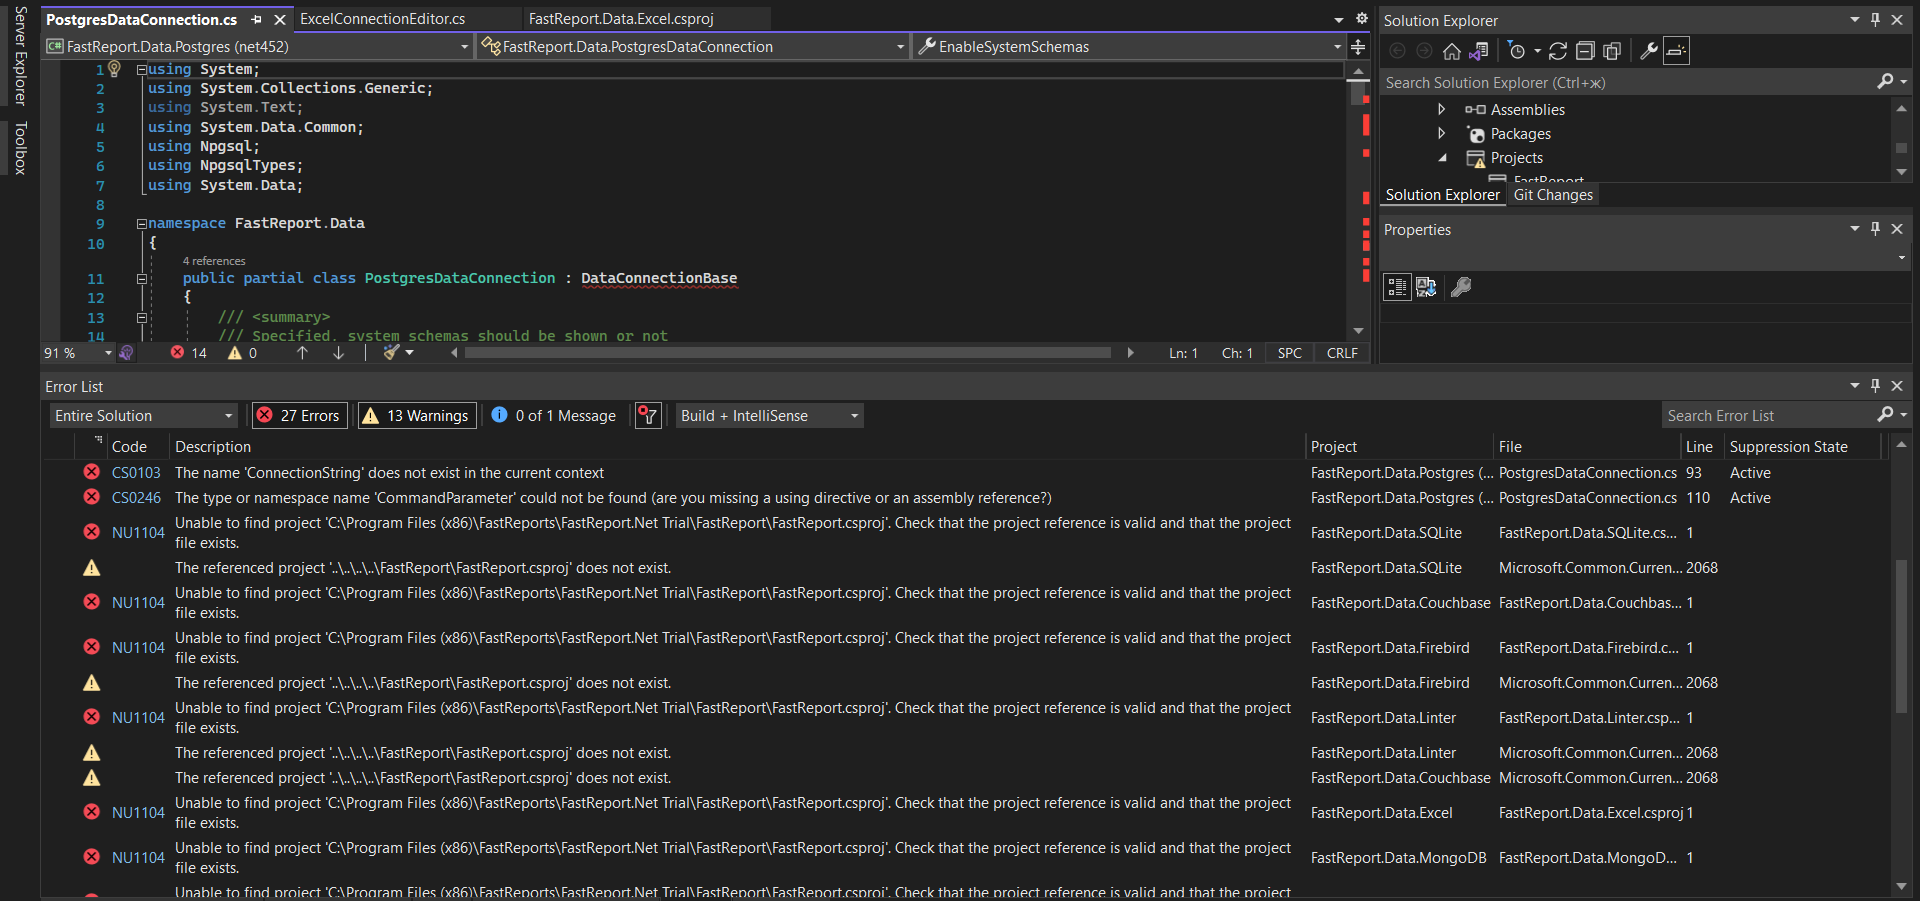Focus the Search Error List field

click(1770, 416)
